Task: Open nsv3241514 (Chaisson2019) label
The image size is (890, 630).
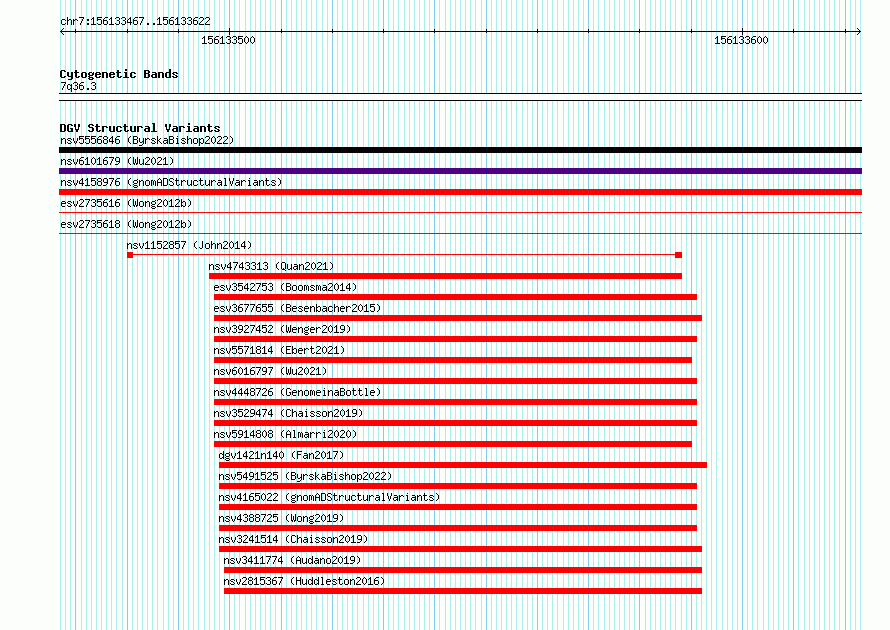Action: [x=293, y=539]
